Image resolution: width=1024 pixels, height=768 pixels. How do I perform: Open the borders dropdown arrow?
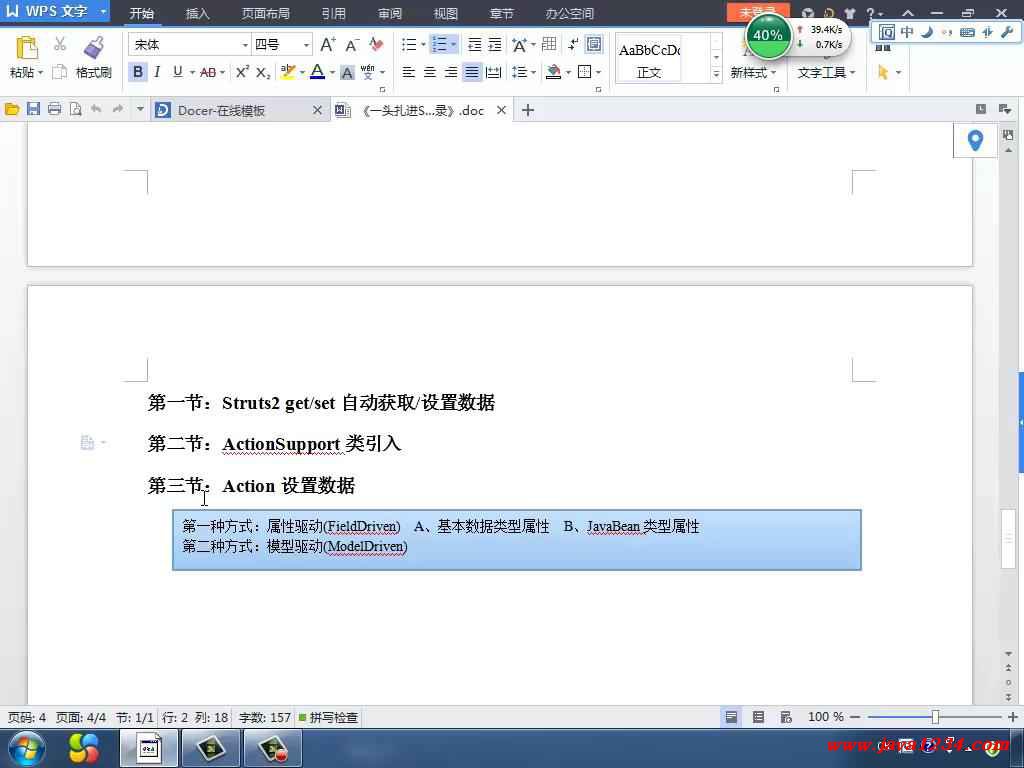click(x=599, y=72)
